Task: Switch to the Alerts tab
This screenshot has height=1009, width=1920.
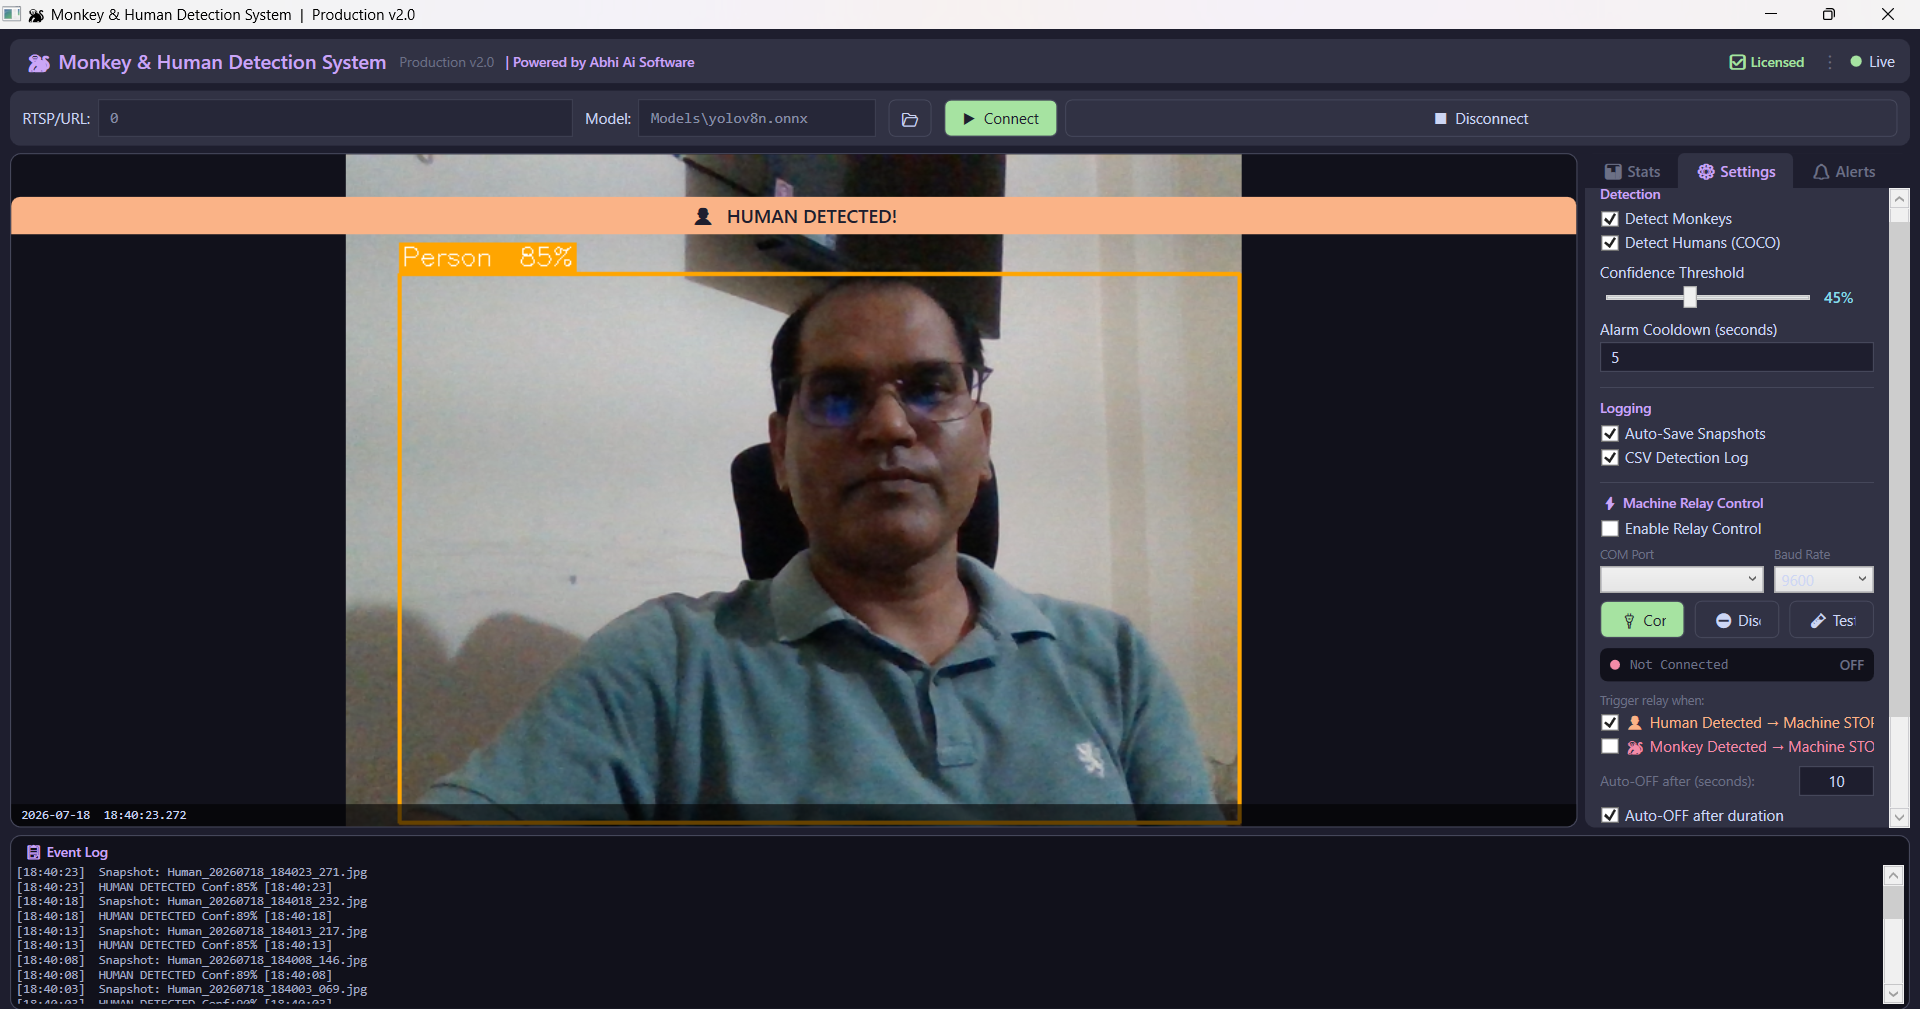Action: click(1844, 172)
